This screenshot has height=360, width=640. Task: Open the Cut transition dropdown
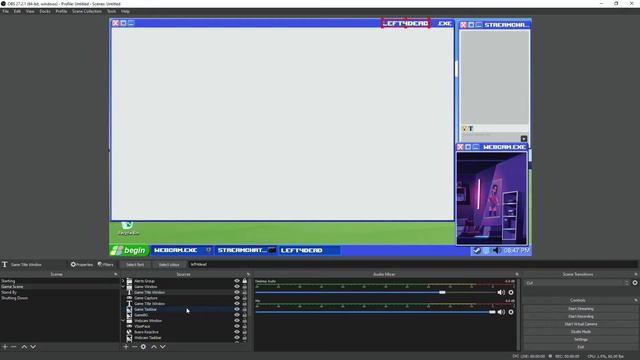click(x=577, y=283)
